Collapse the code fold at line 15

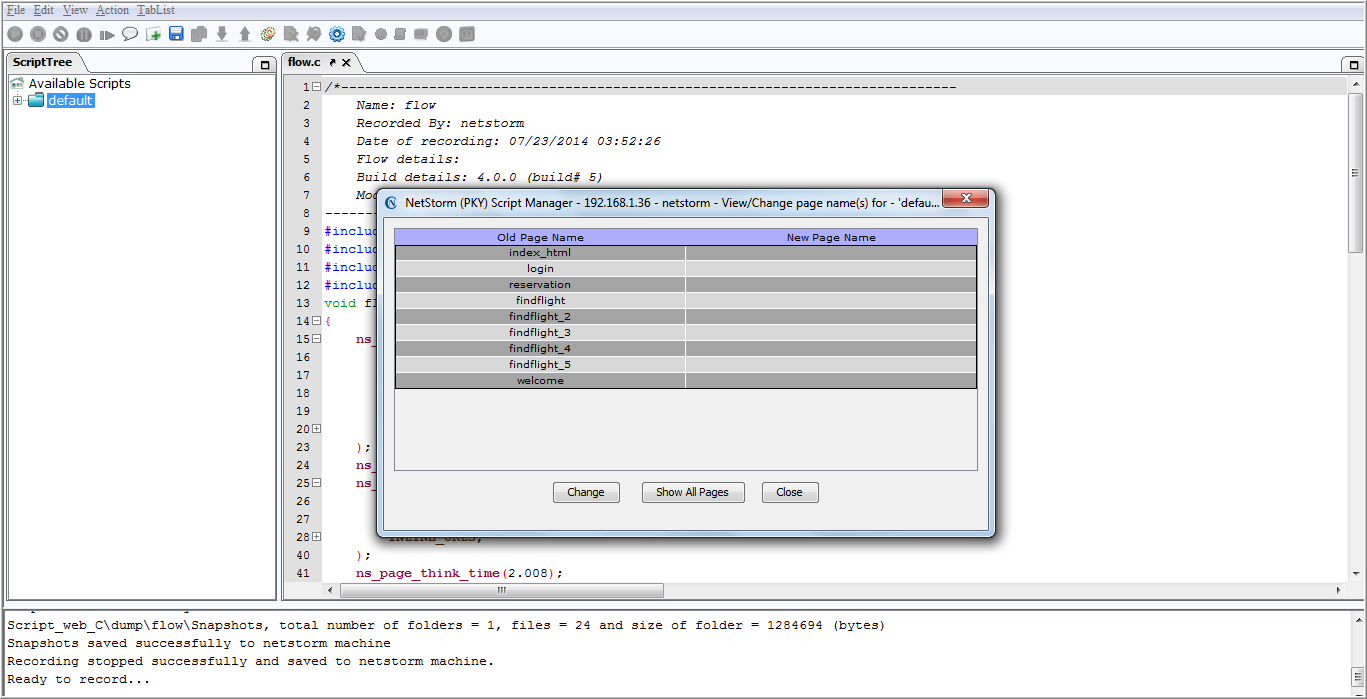click(316, 339)
